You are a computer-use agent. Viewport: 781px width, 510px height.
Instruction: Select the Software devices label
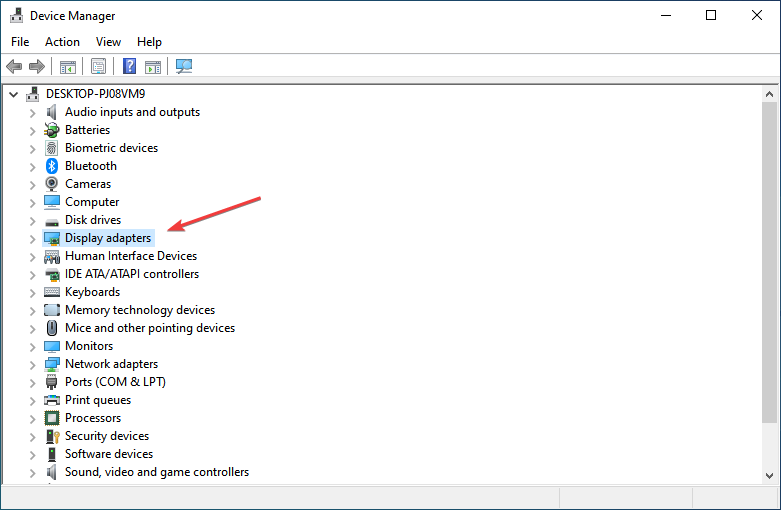click(109, 454)
